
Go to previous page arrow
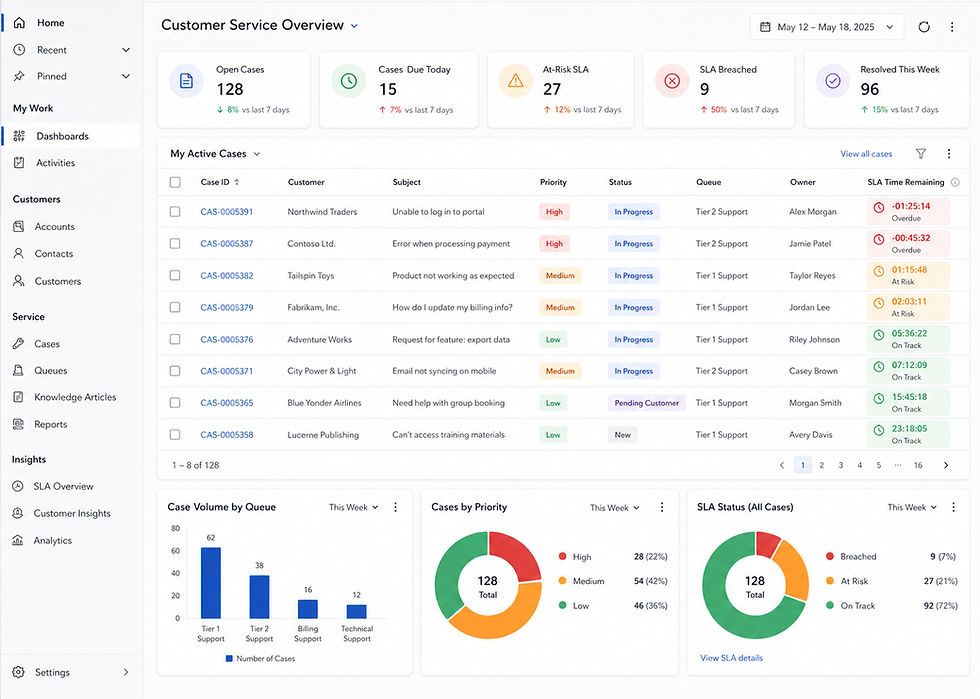pos(782,465)
